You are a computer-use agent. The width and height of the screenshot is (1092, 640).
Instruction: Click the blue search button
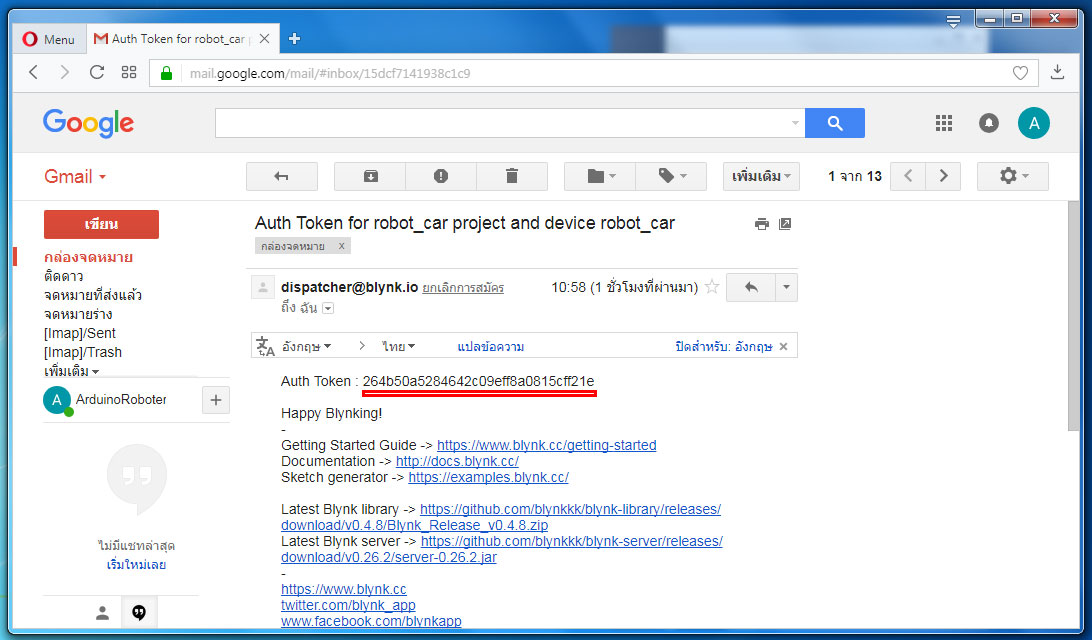click(x=835, y=123)
